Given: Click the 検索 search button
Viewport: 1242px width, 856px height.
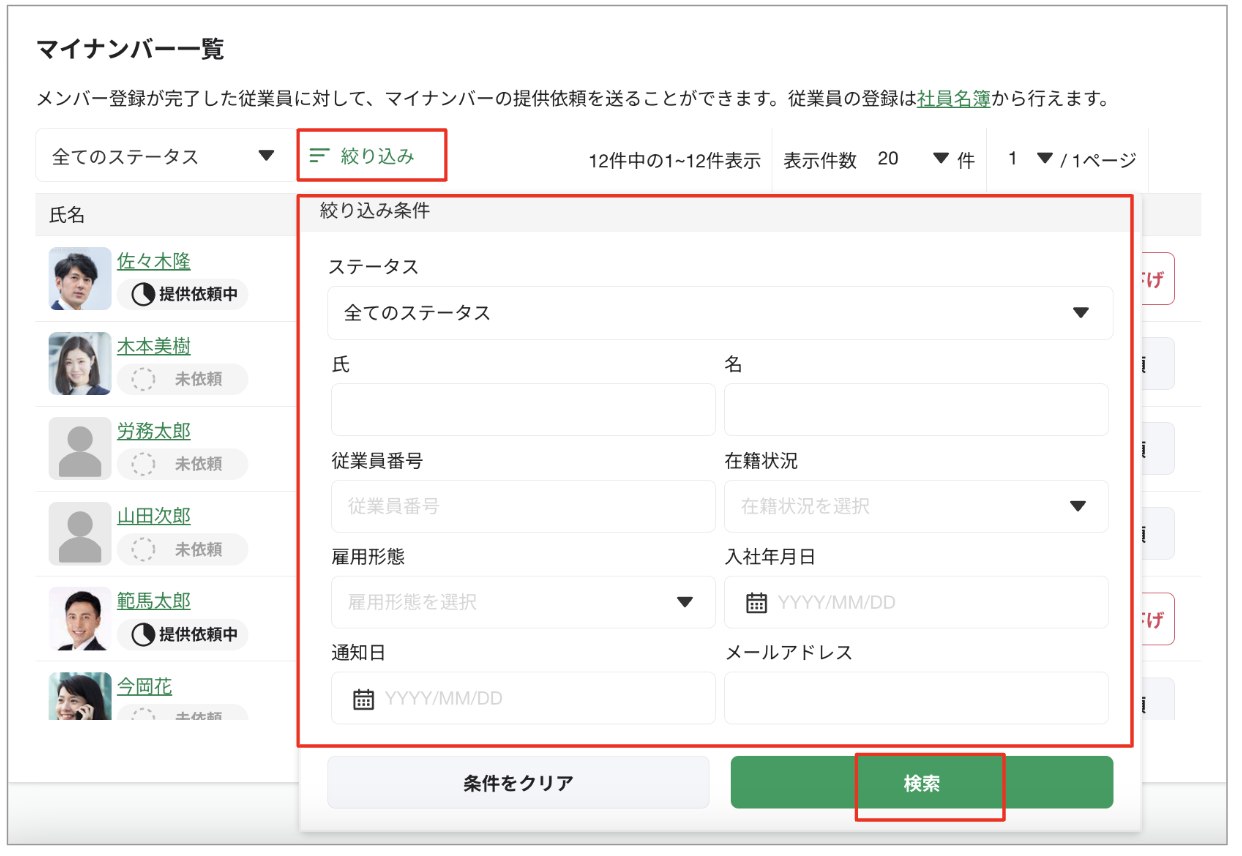Looking at the screenshot, I should tap(922, 782).
